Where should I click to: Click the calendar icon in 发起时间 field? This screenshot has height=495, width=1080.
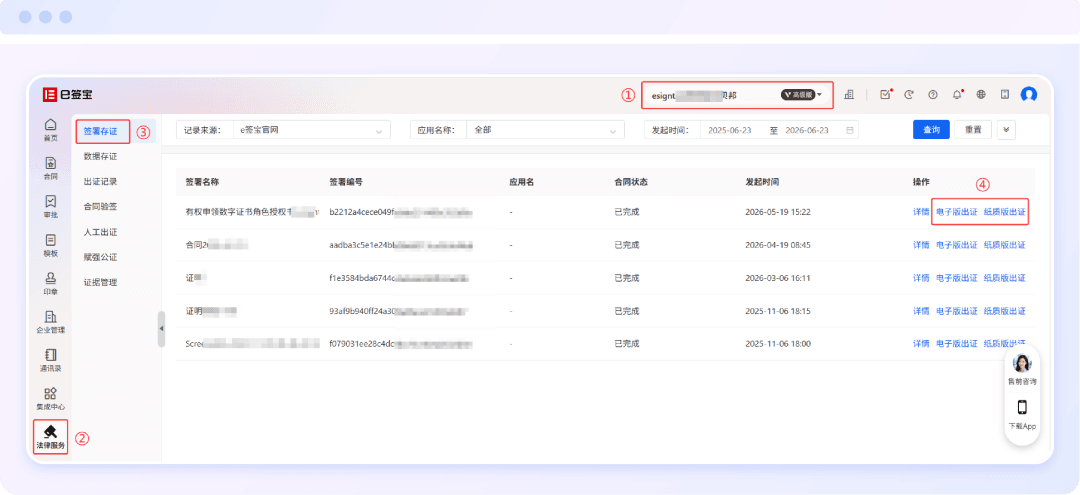850,130
